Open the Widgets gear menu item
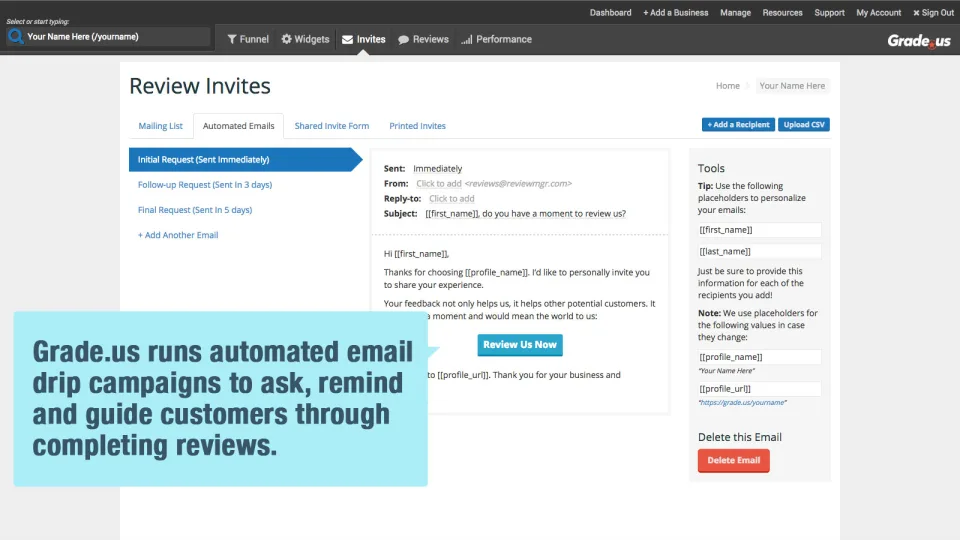The image size is (960, 540). pyautogui.click(x=305, y=39)
